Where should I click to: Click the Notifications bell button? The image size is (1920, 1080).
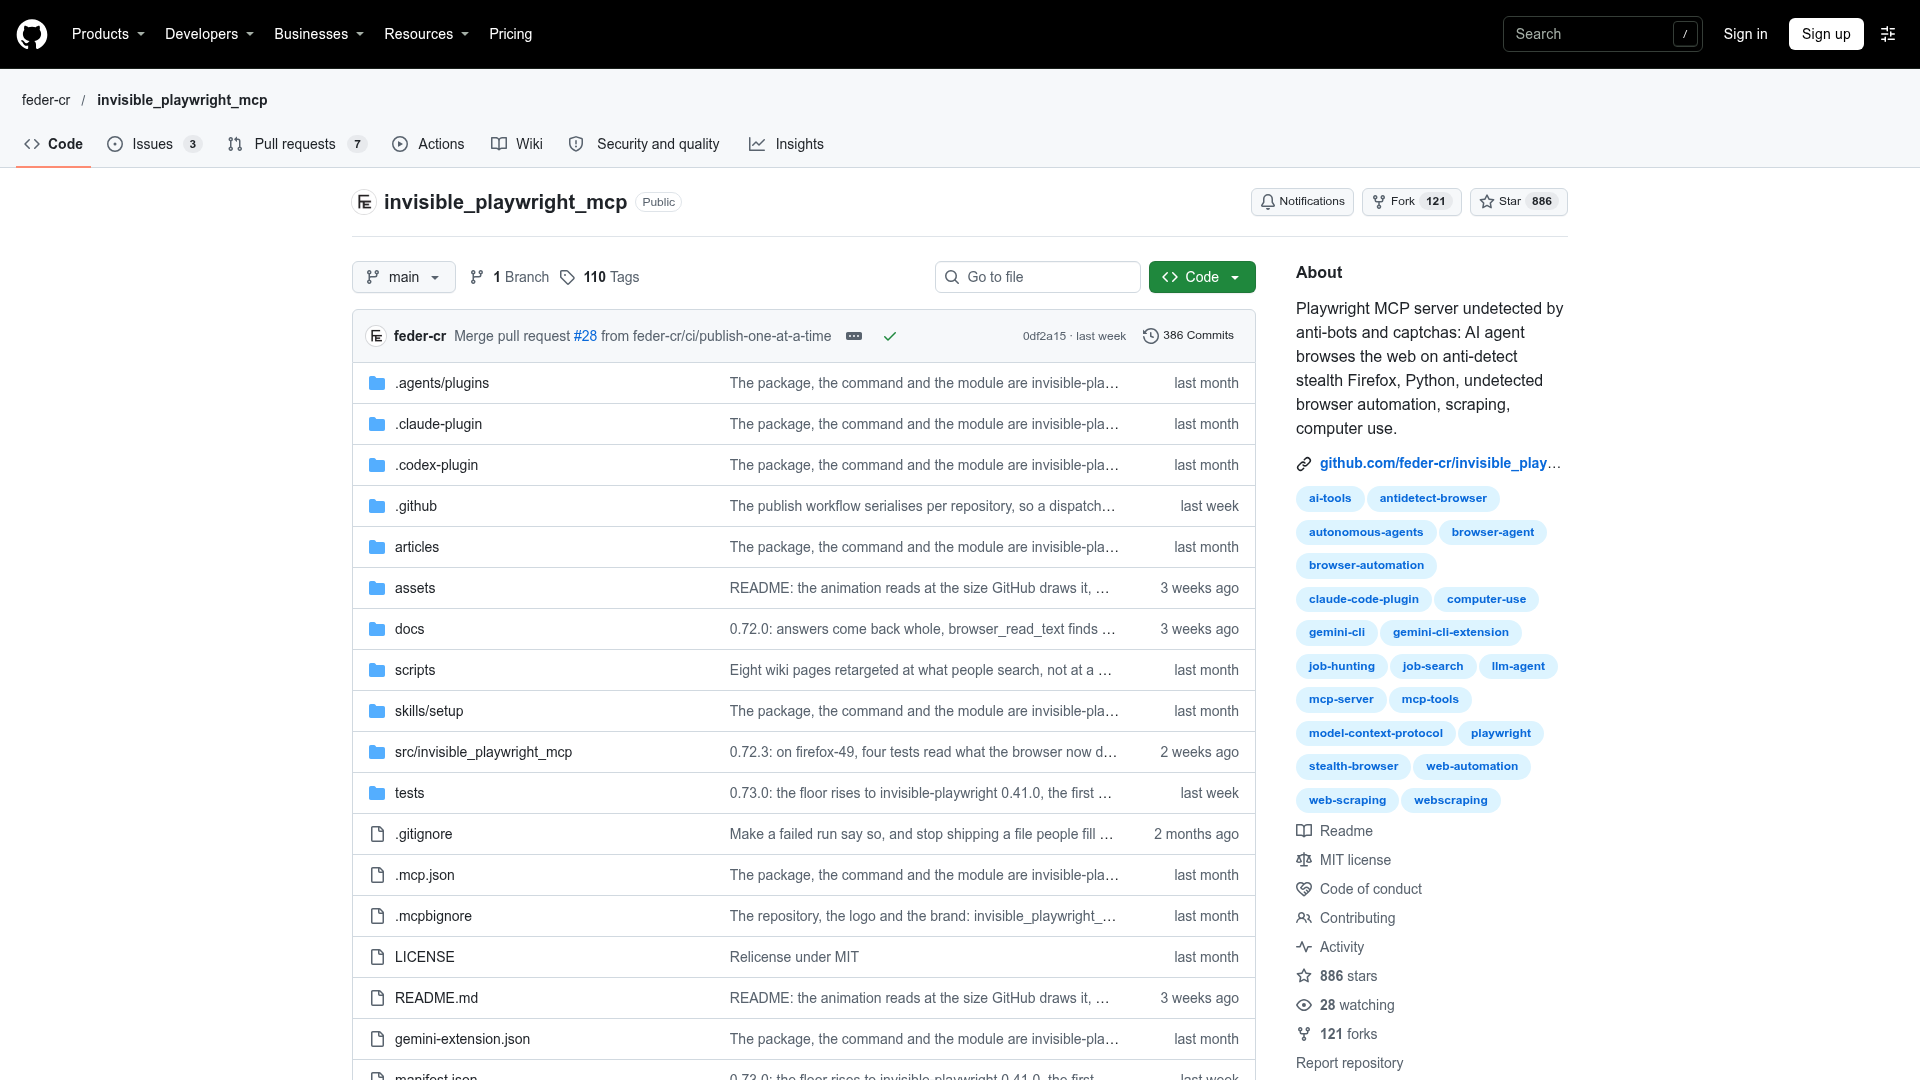tap(1302, 202)
